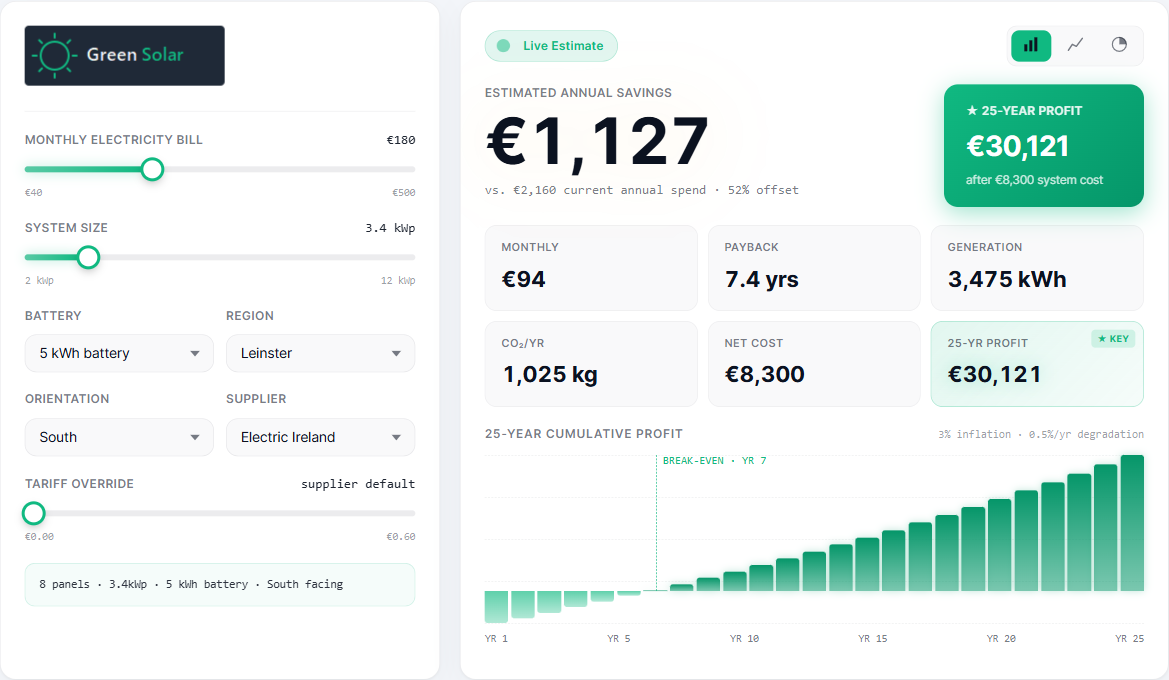
Task: Open the Battery dropdown
Action: point(119,353)
